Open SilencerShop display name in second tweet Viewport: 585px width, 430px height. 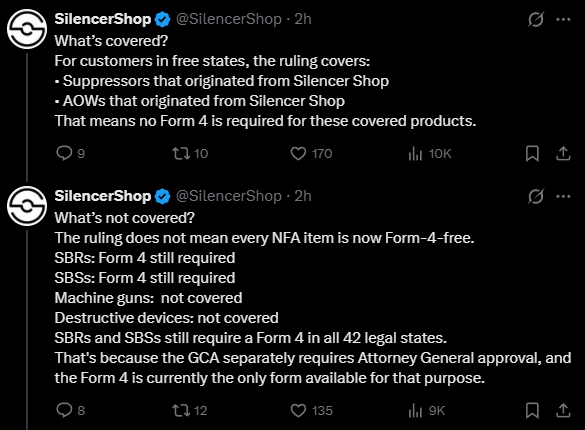point(103,196)
